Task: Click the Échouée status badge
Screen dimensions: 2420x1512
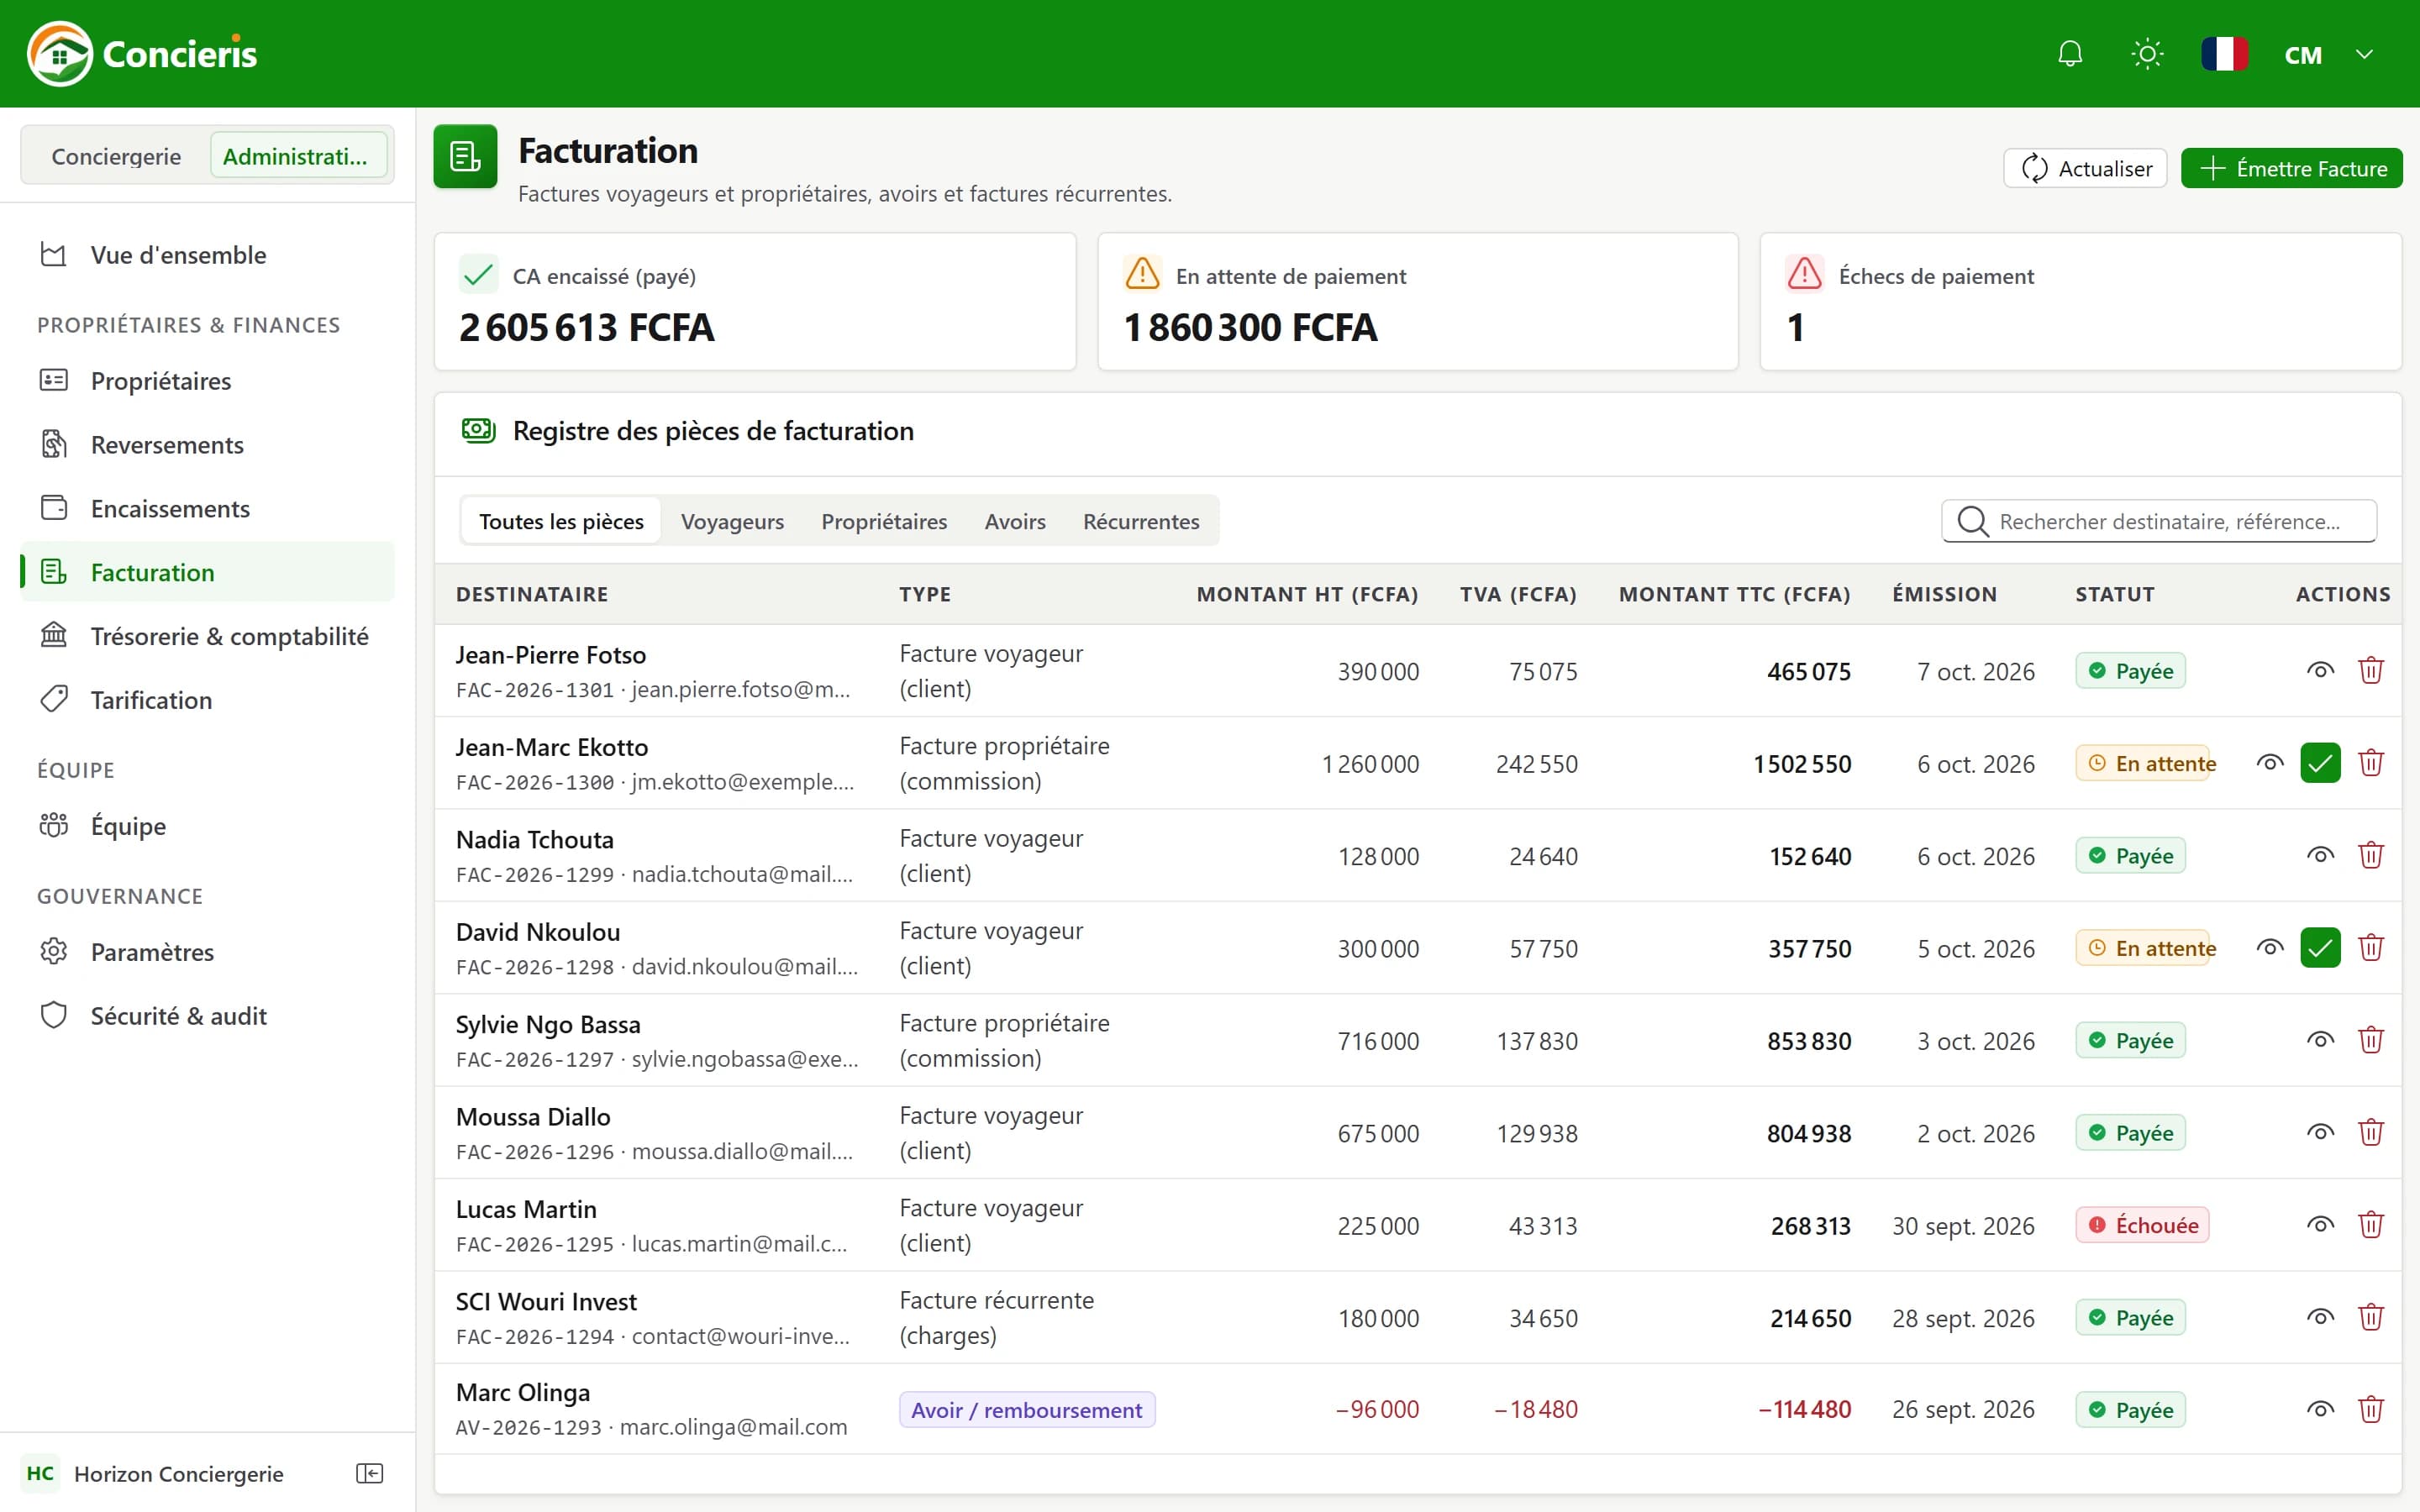Action: [x=2142, y=1225]
